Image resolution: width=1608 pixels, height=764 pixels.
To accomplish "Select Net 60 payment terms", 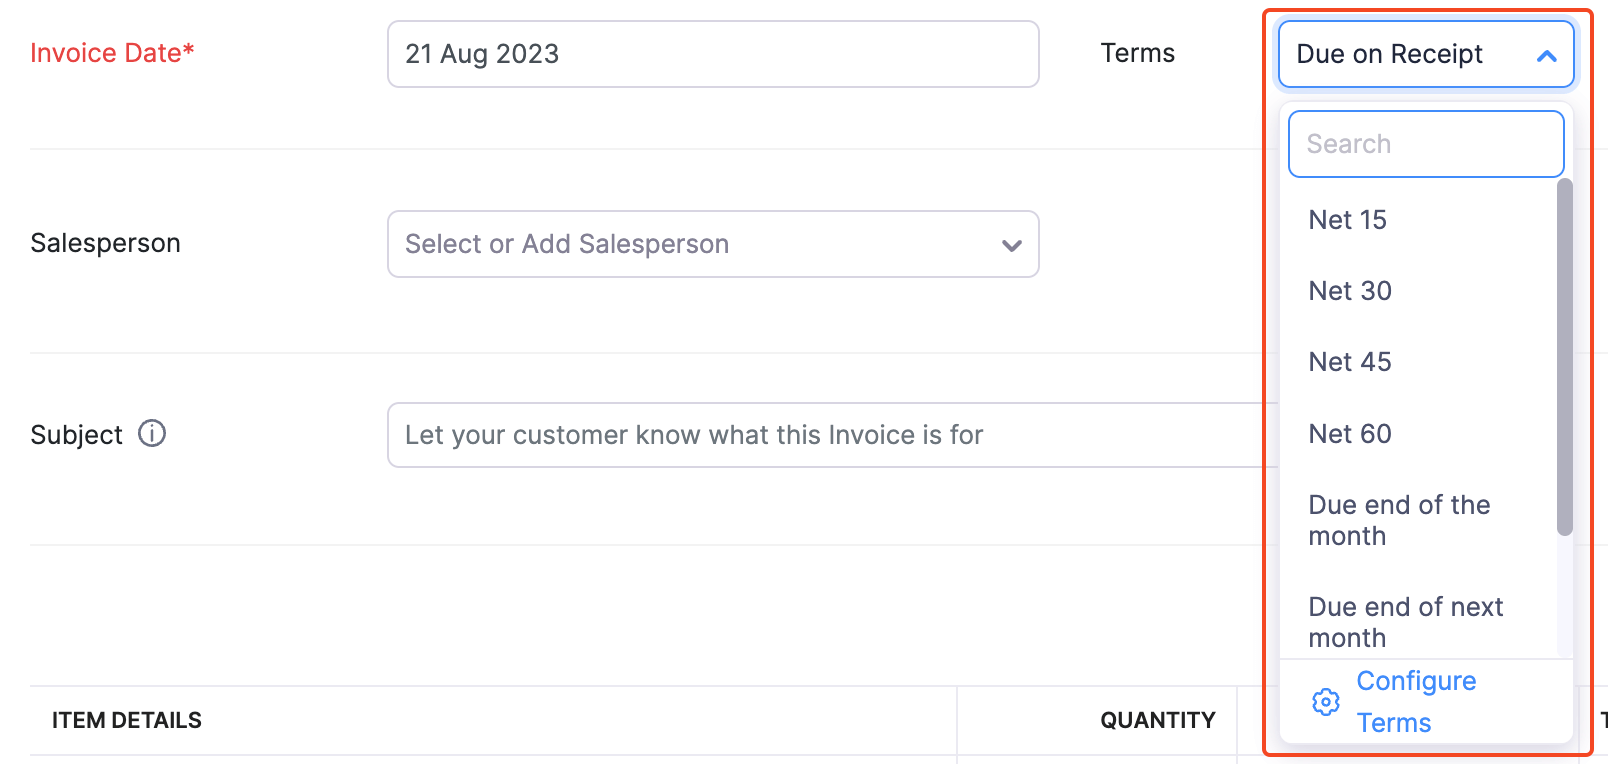I will [x=1349, y=433].
